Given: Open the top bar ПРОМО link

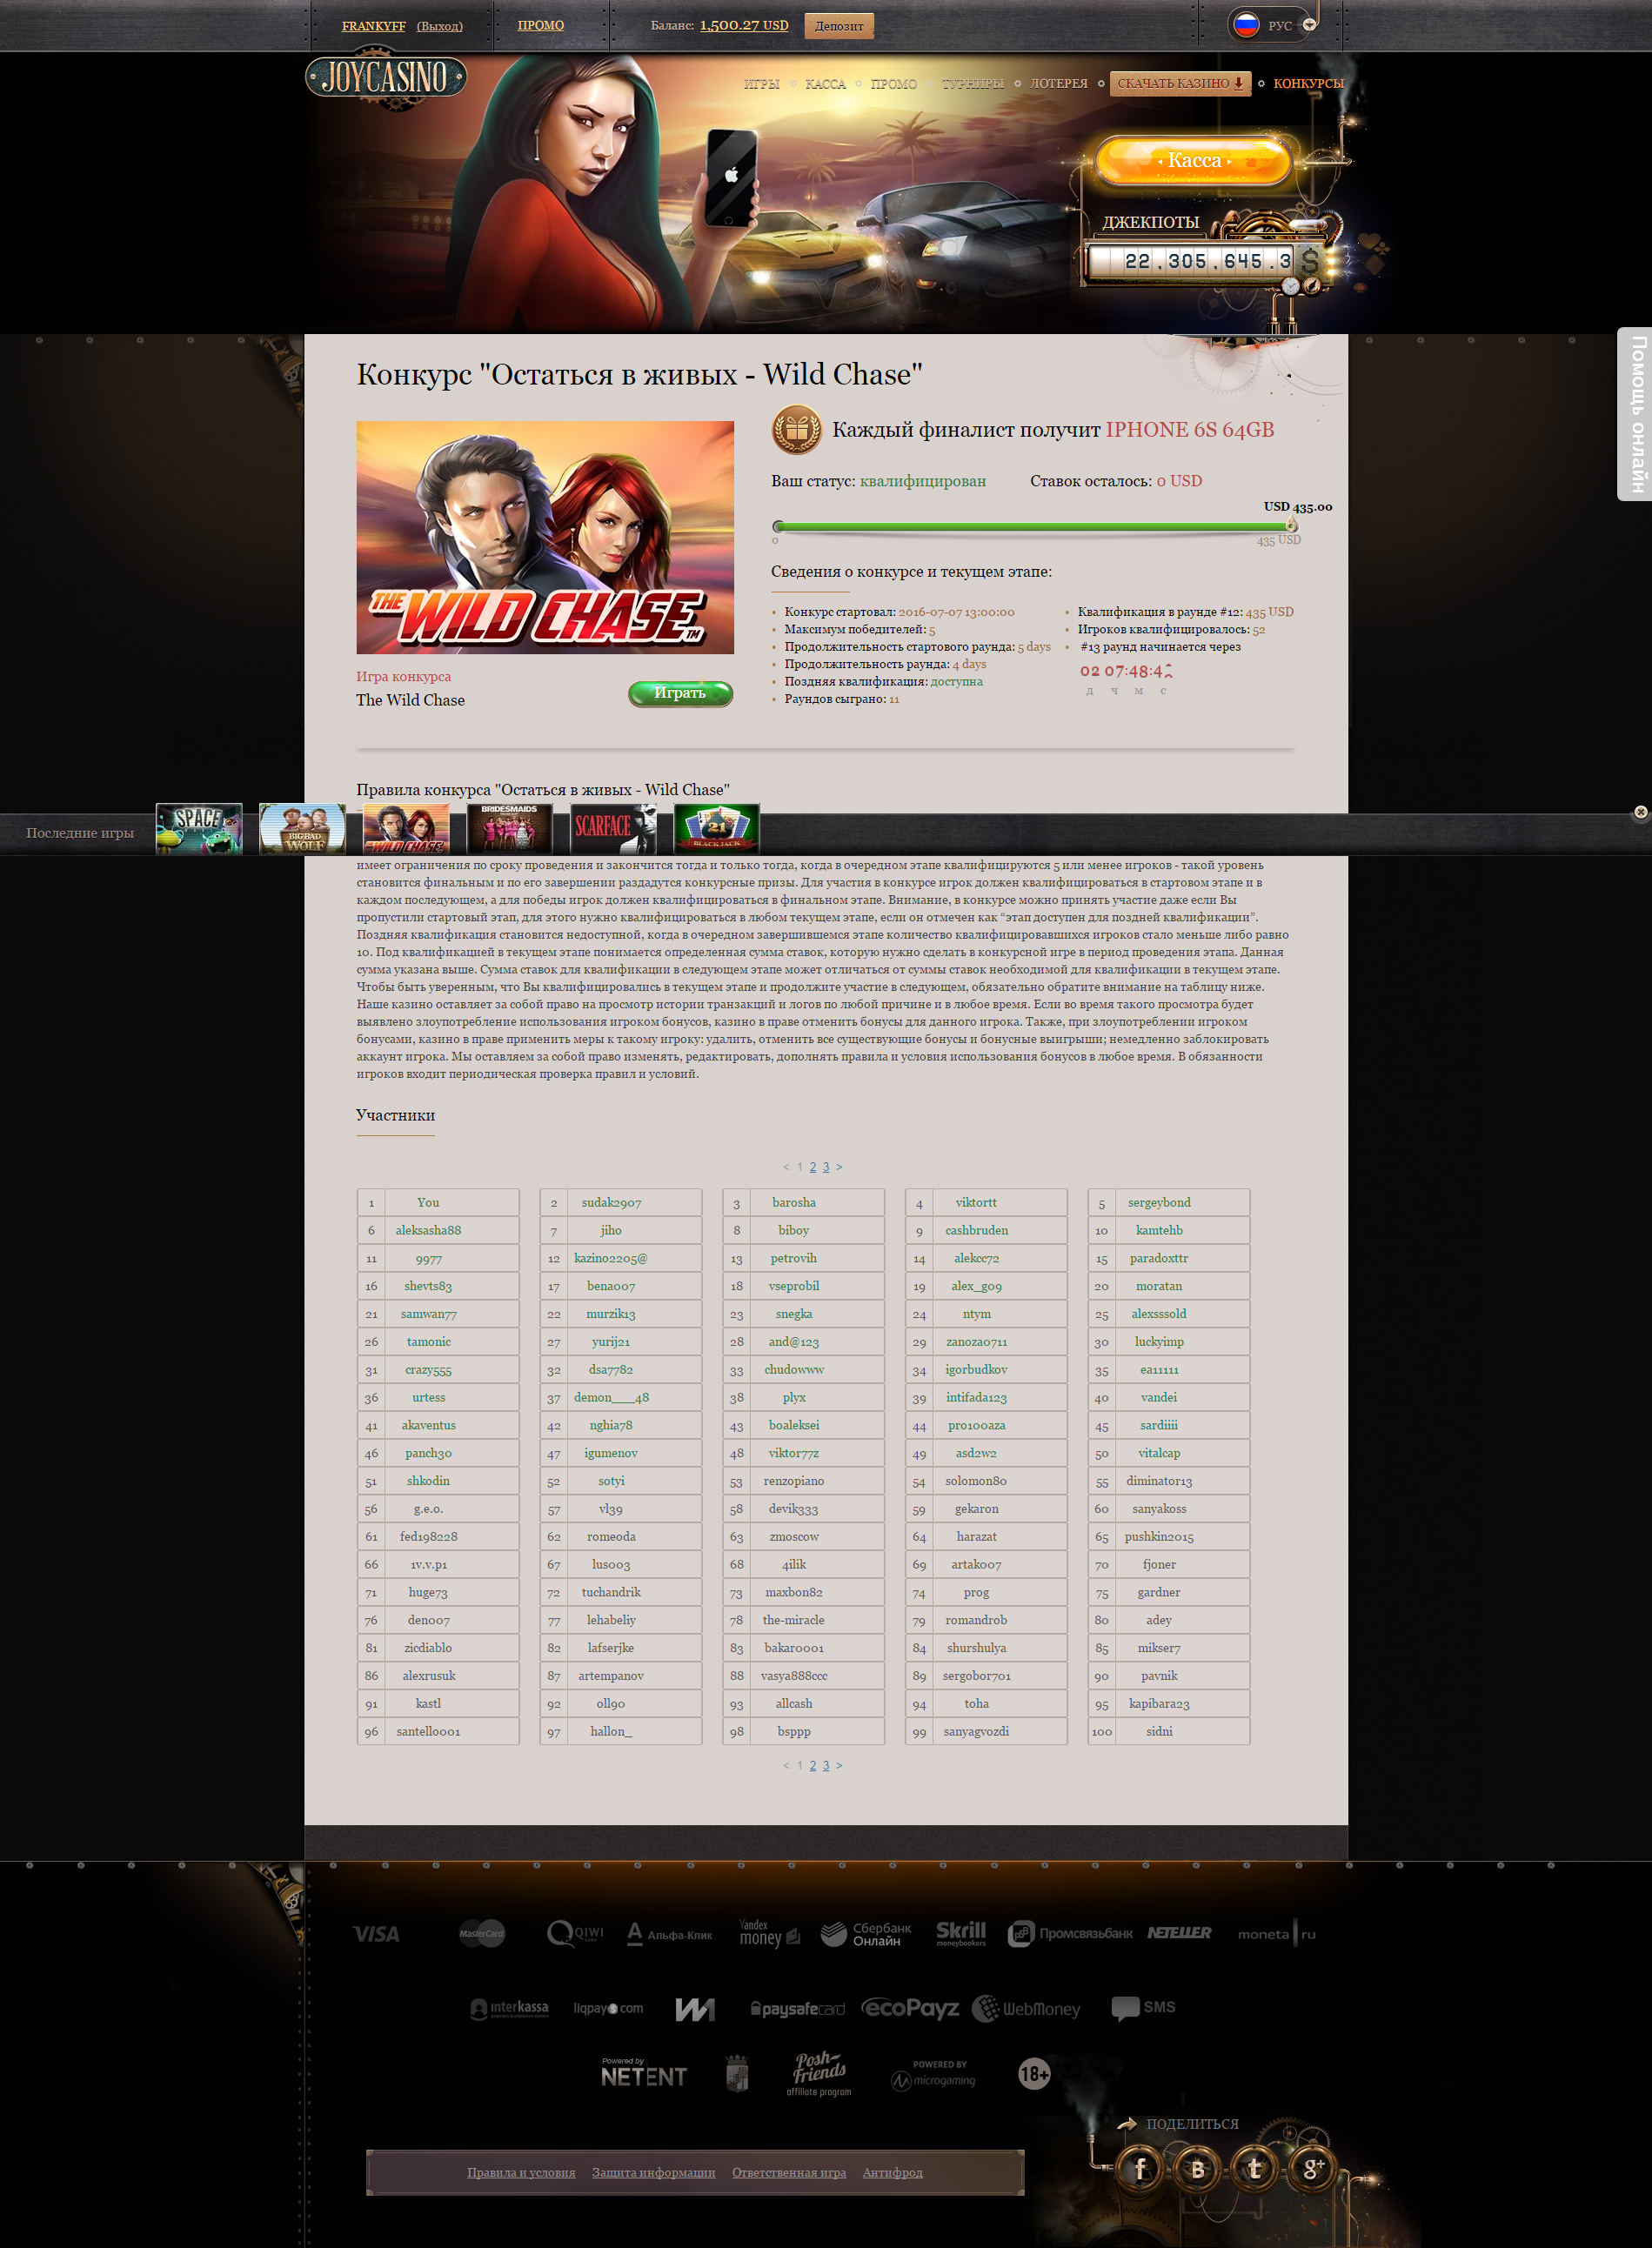Looking at the screenshot, I should tap(540, 25).
